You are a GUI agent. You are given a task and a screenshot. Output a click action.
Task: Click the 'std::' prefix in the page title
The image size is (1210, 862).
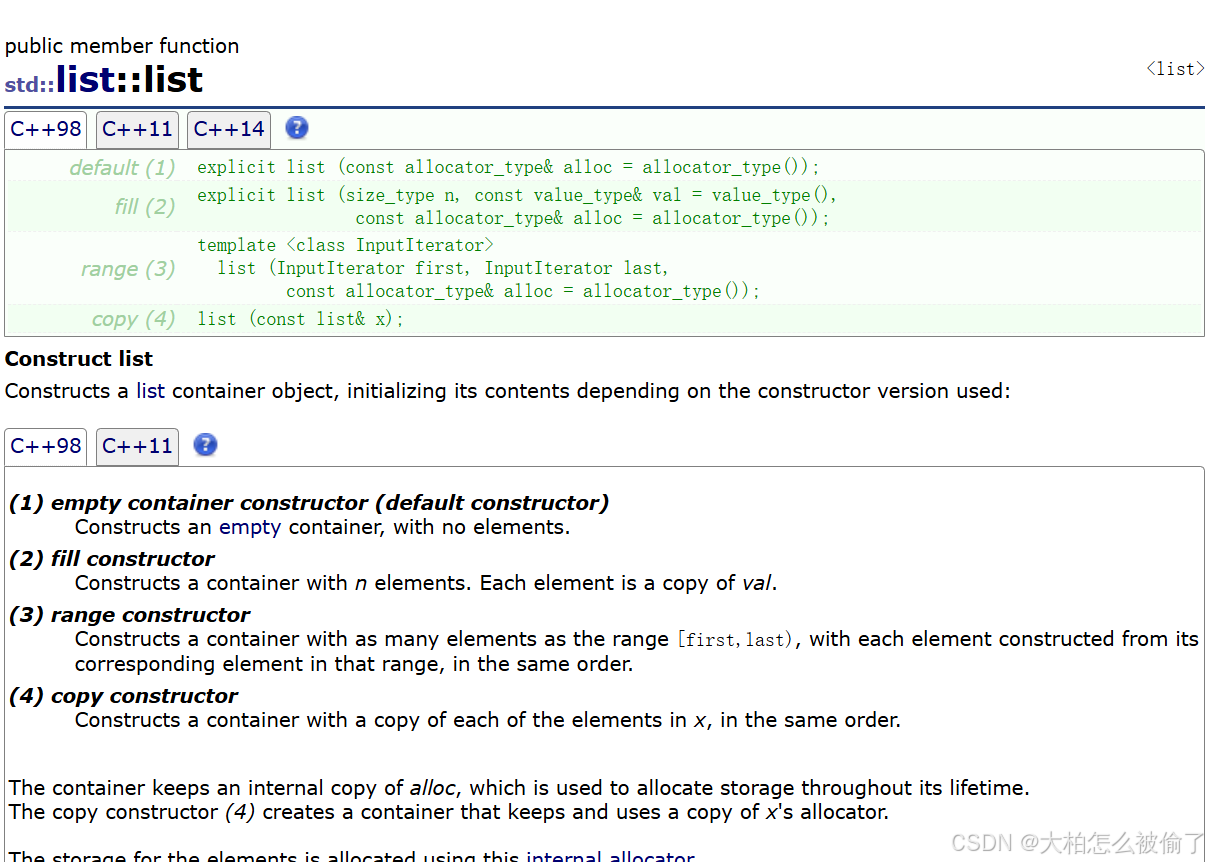(x=29, y=84)
